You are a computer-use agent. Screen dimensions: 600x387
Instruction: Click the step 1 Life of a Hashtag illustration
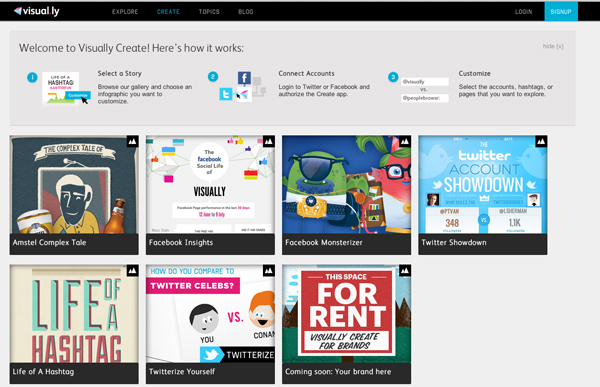(65, 88)
